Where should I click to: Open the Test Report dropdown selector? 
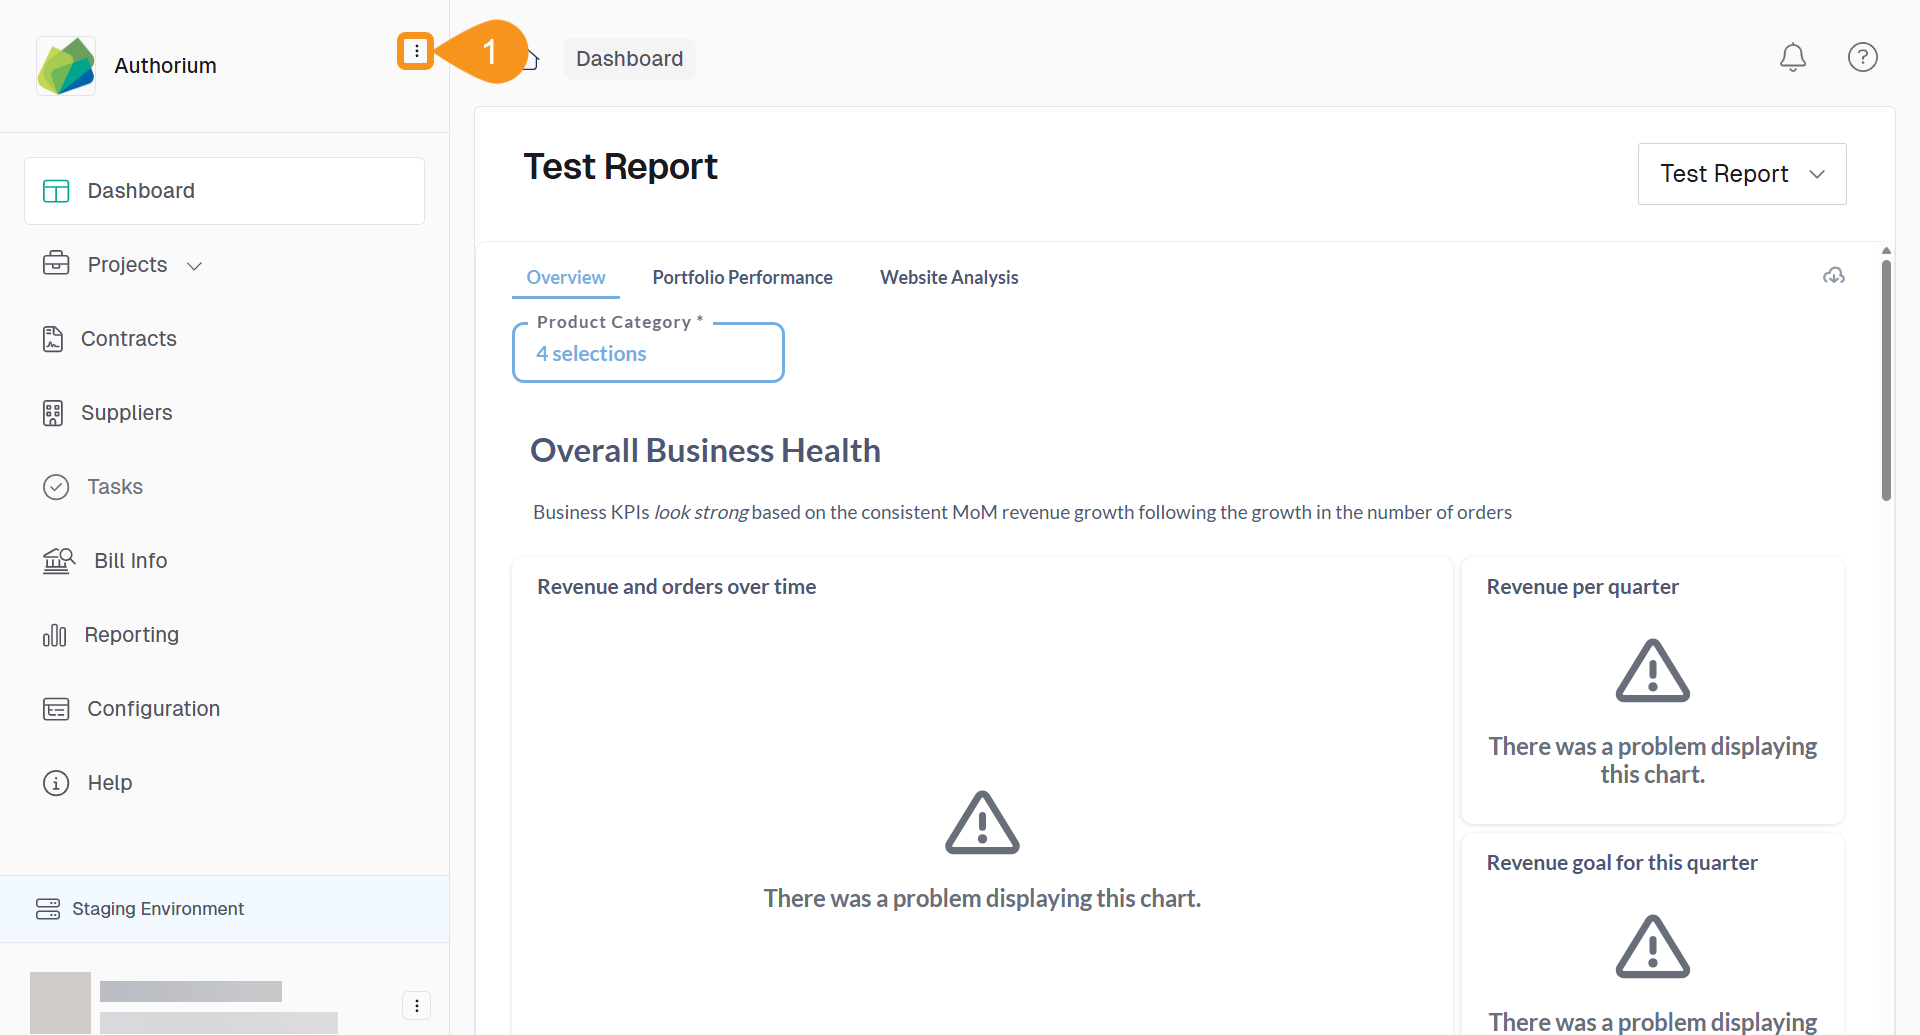pyautogui.click(x=1741, y=174)
